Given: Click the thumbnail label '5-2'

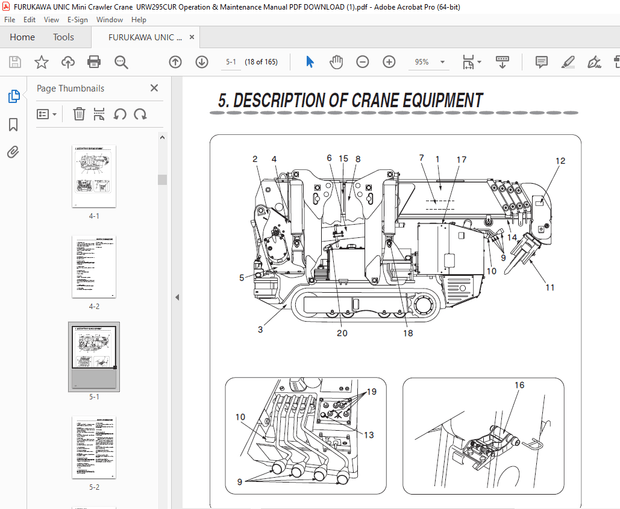Looking at the screenshot, I should pos(94,487).
